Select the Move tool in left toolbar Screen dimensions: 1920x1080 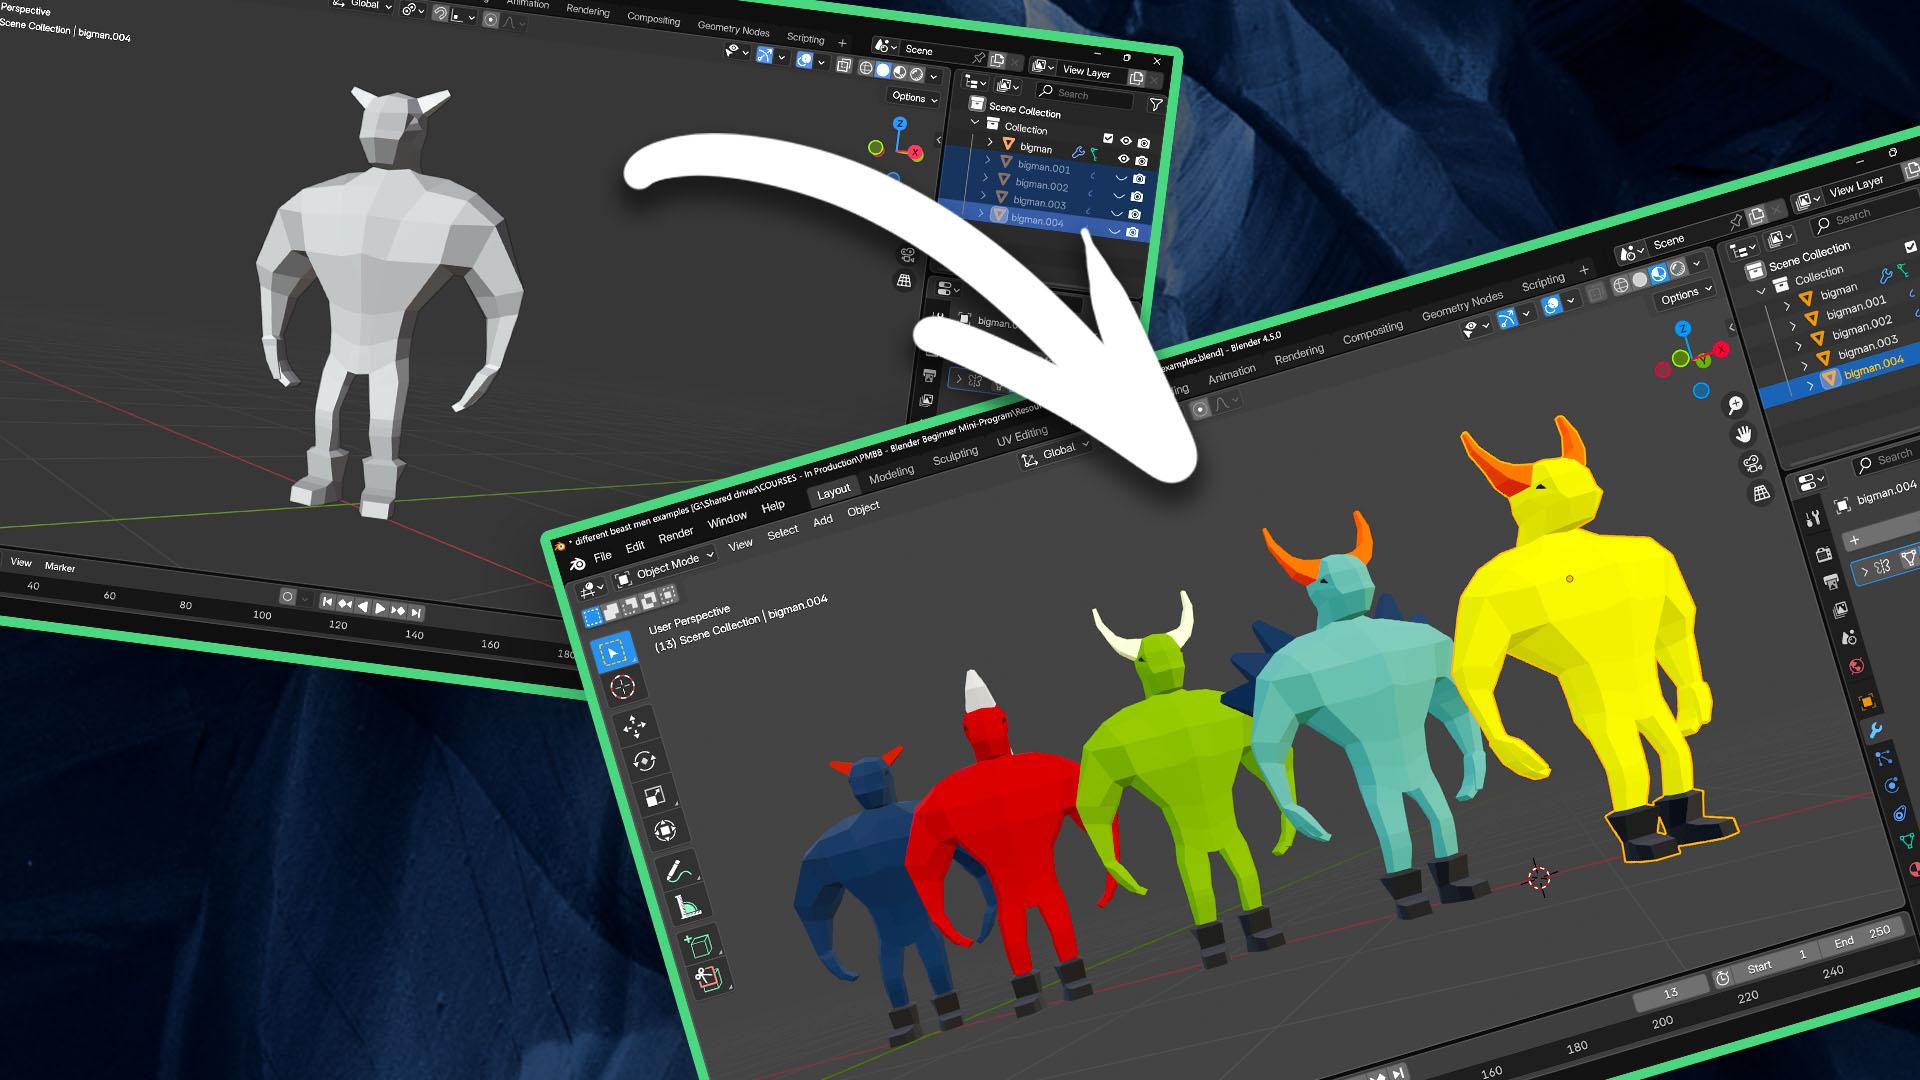click(x=634, y=726)
